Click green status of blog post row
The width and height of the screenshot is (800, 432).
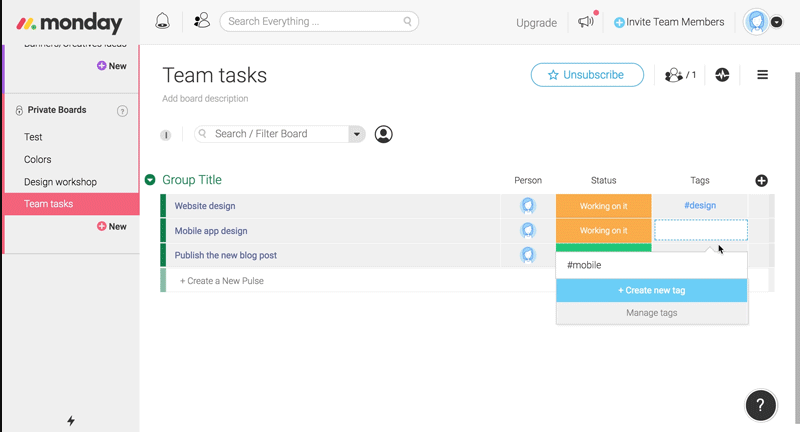(604, 247)
